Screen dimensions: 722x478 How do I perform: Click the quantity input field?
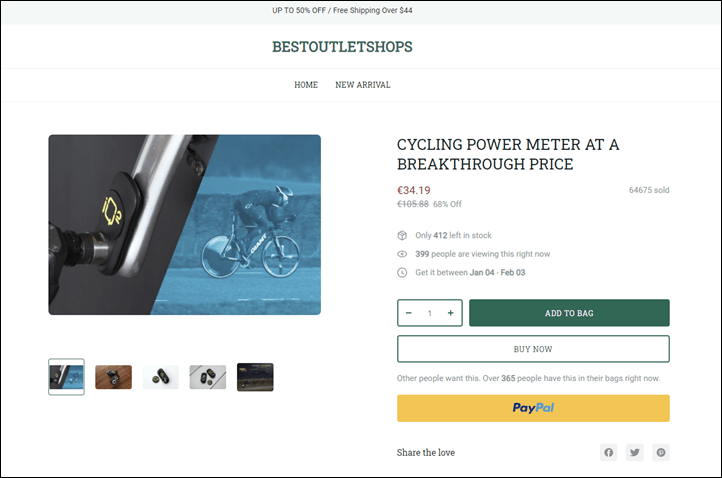pos(430,313)
